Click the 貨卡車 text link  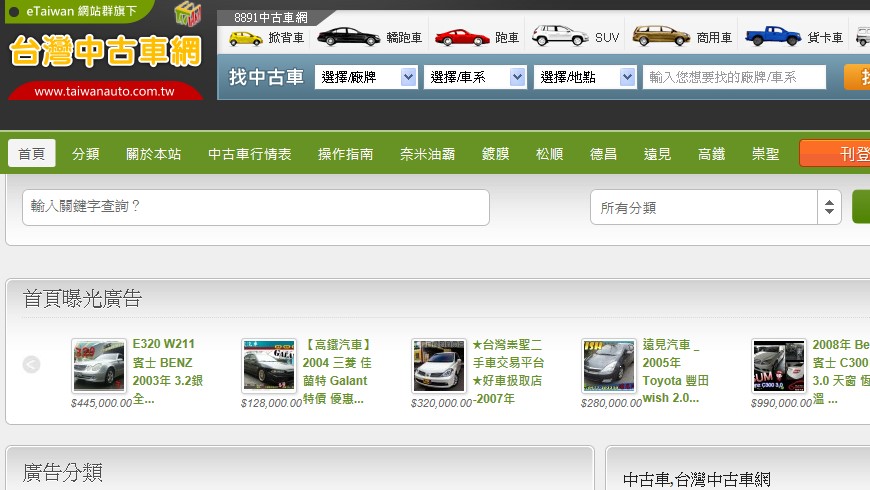click(825, 38)
